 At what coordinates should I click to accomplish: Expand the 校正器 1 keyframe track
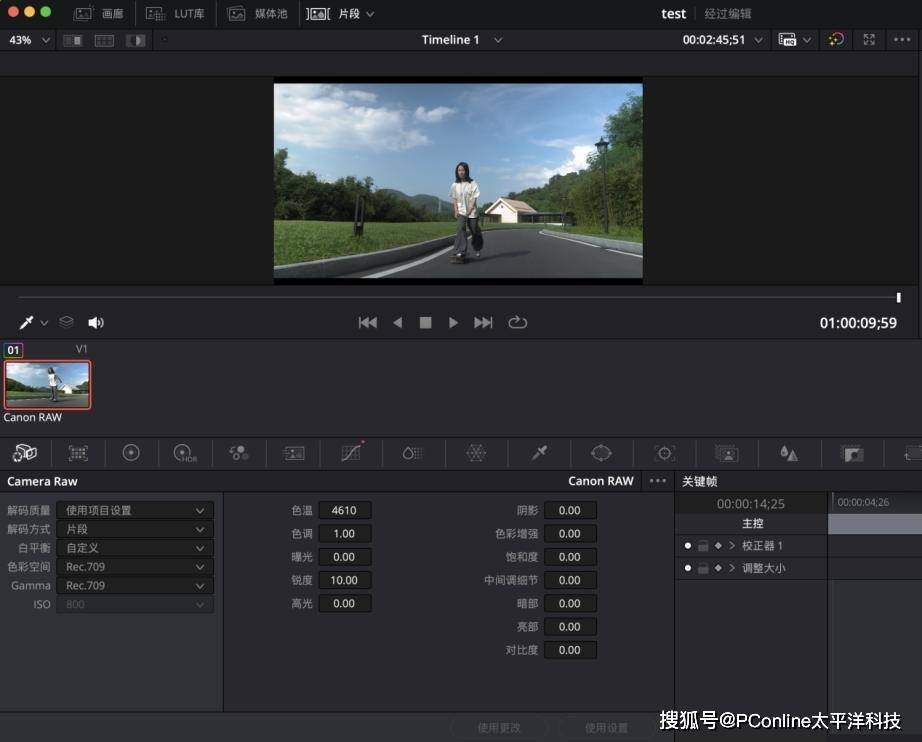[732, 546]
